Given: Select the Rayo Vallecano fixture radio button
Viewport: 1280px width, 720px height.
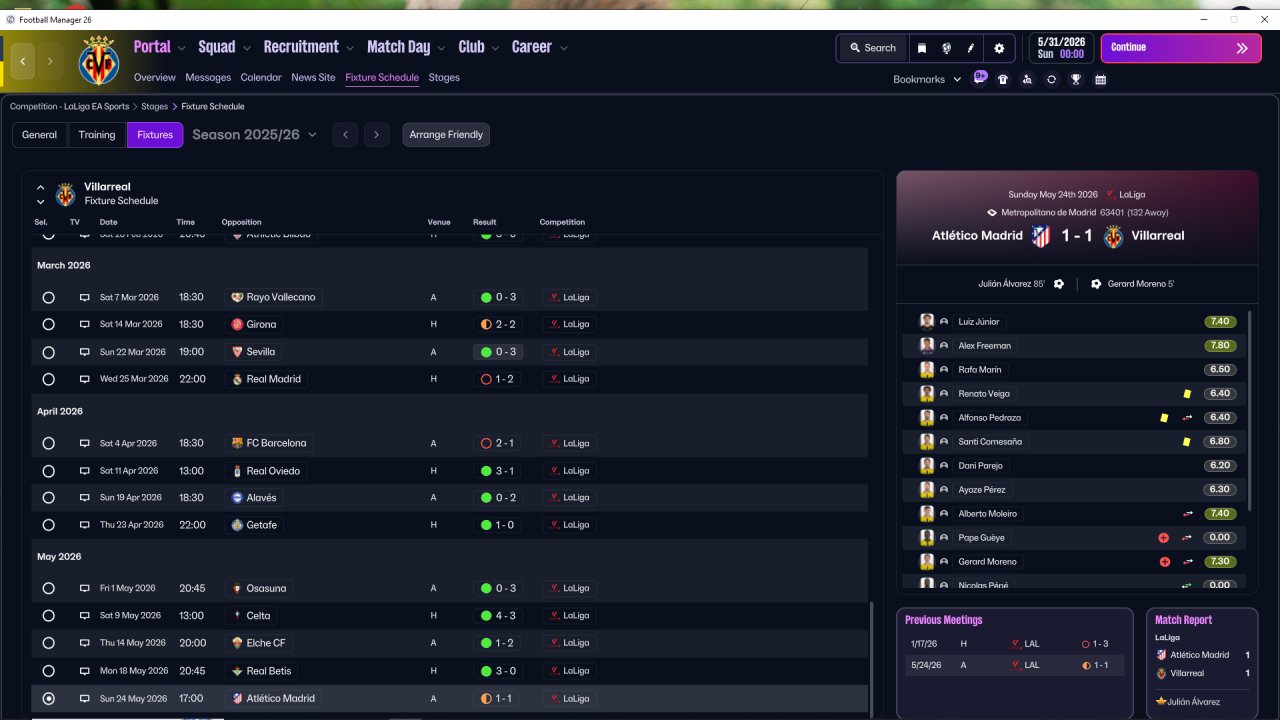Looking at the screenshot, I should (48, 297).
